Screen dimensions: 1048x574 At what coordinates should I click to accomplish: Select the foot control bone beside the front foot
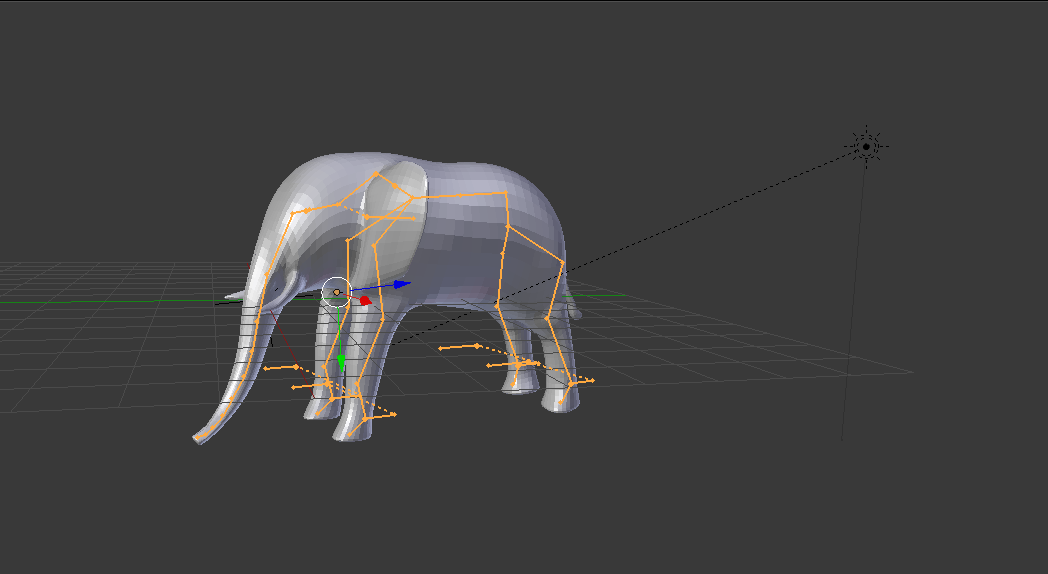[380, 411]
